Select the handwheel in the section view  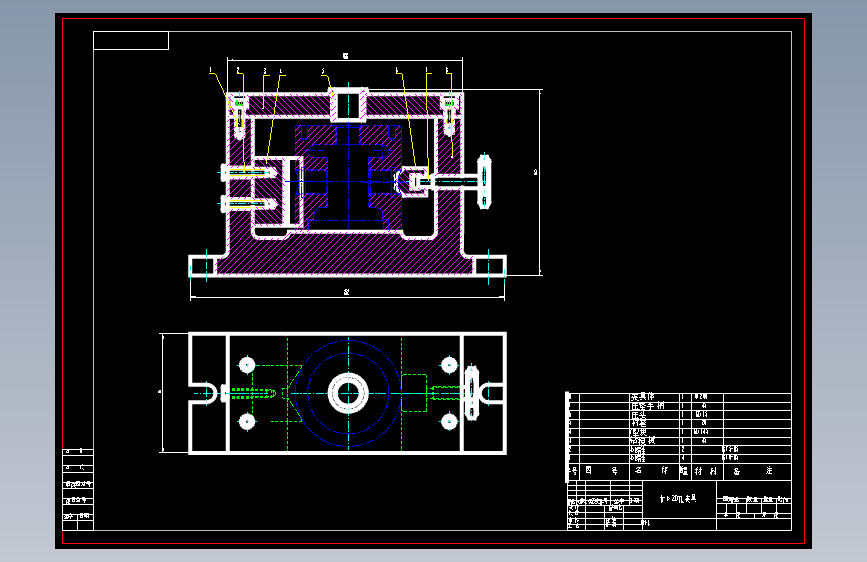(x=484, y=181)
